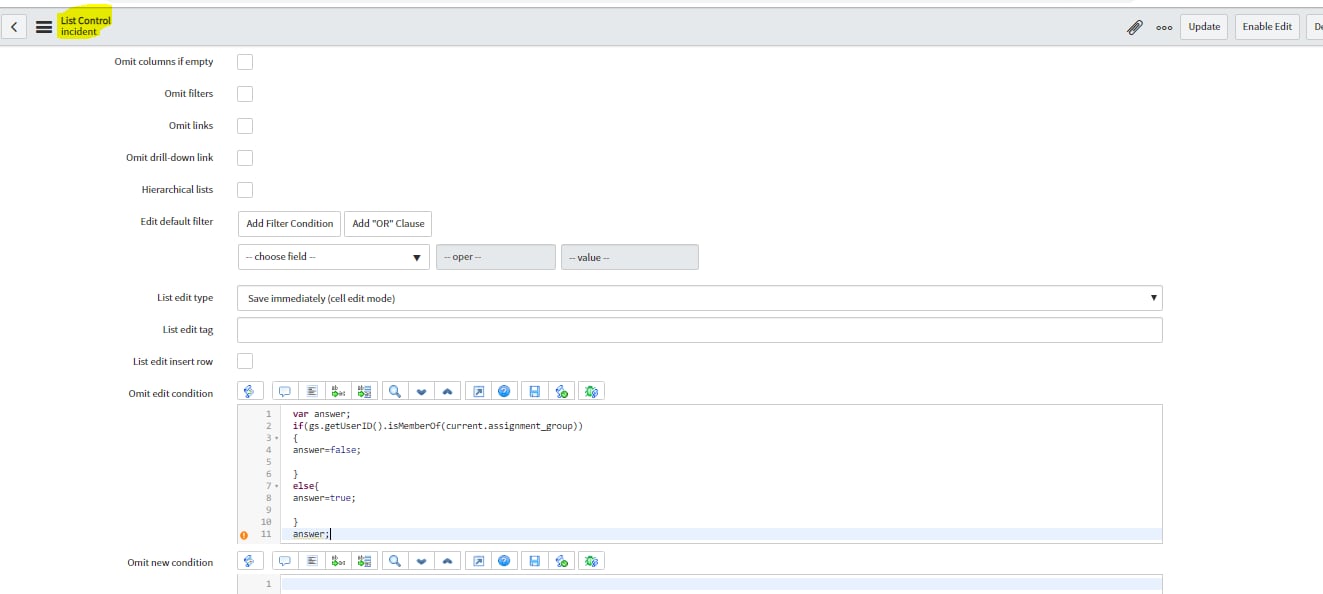Screen dimensions: 1323x594
Task: Run syntax check on Omit new condition script
Action: tap(561, 561)
